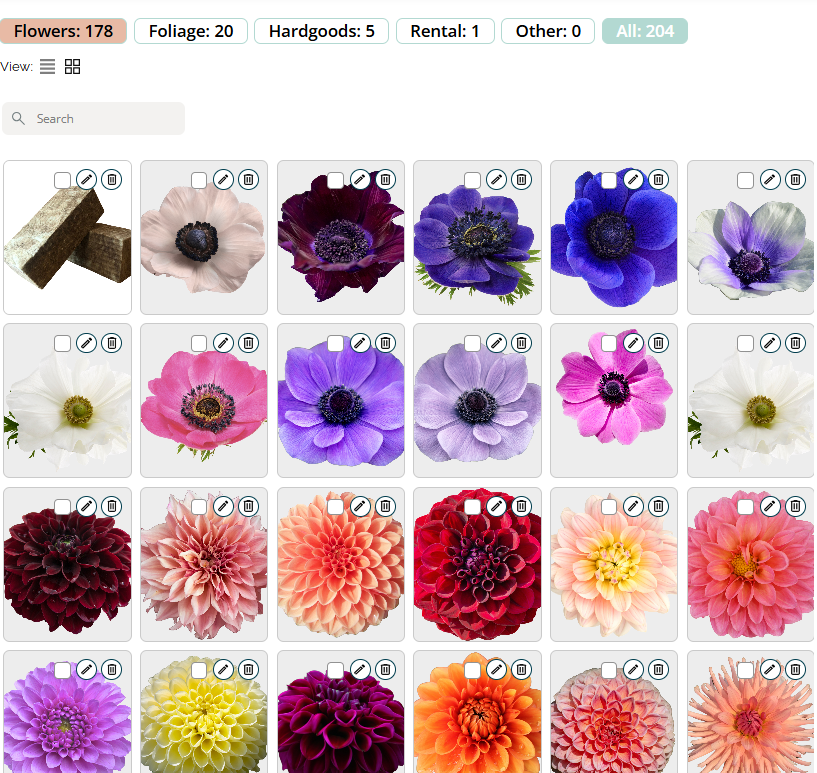Viewport: 817px width, 773px height.
Task: Check the royal blue anemone checkbox
Action: coord(608,180)
